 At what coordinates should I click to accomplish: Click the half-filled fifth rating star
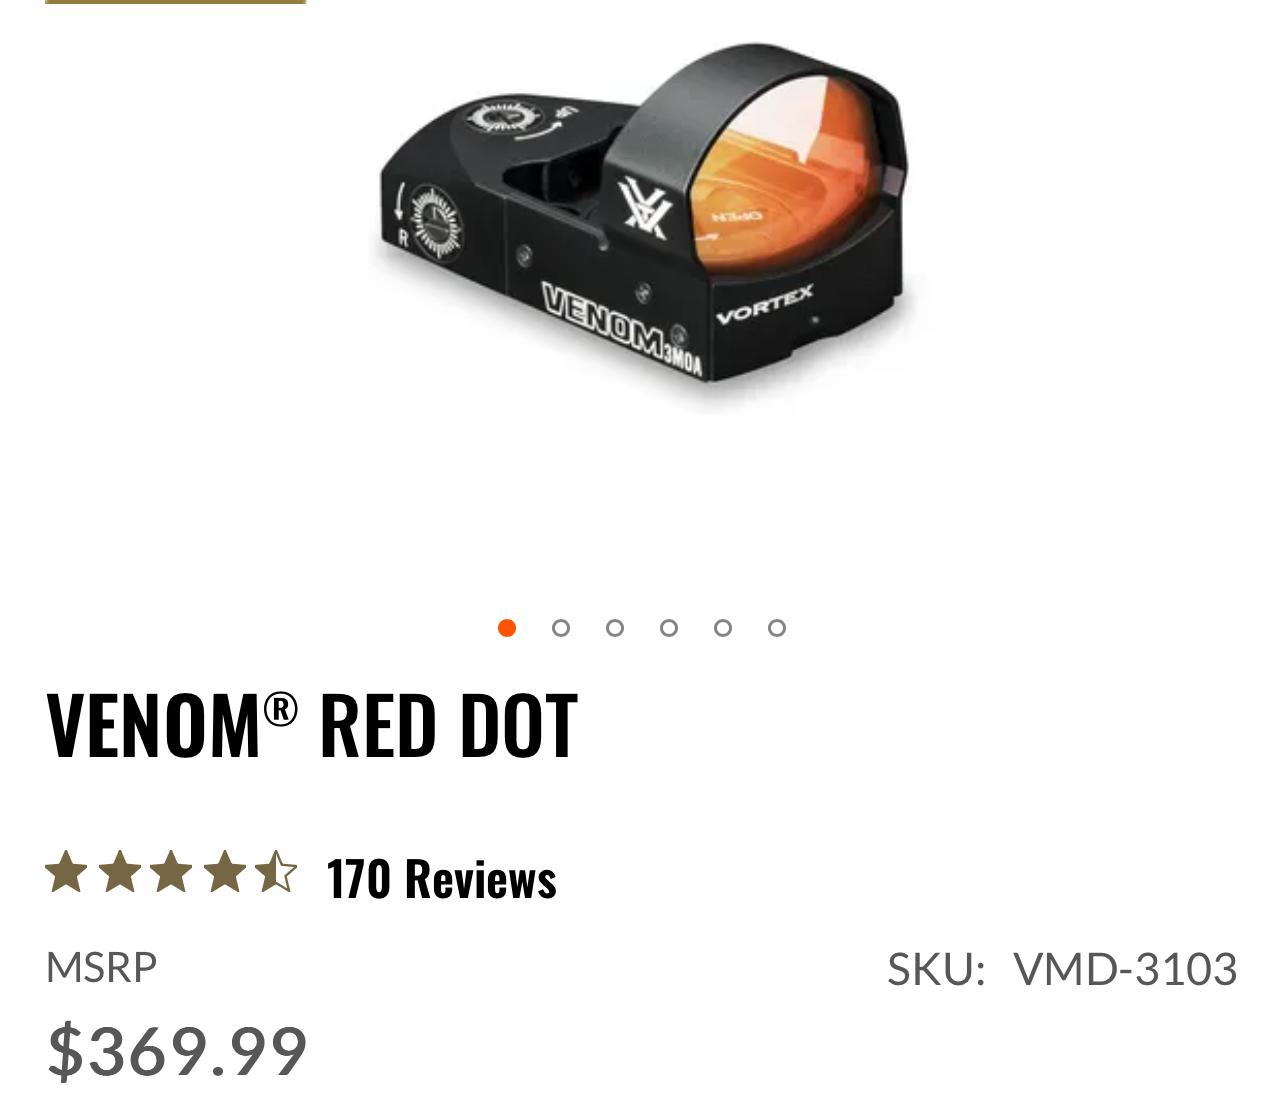(x=276, y=872)
